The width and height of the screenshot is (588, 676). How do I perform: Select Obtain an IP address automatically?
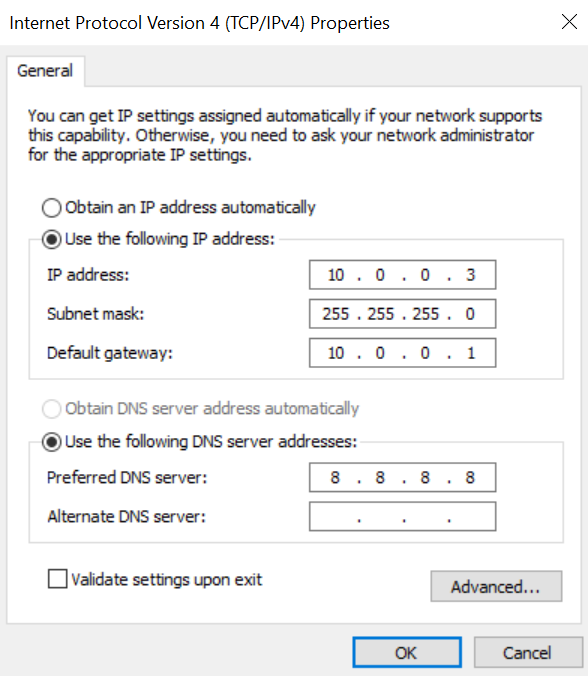pyautogui.click(x=51, y=208)
